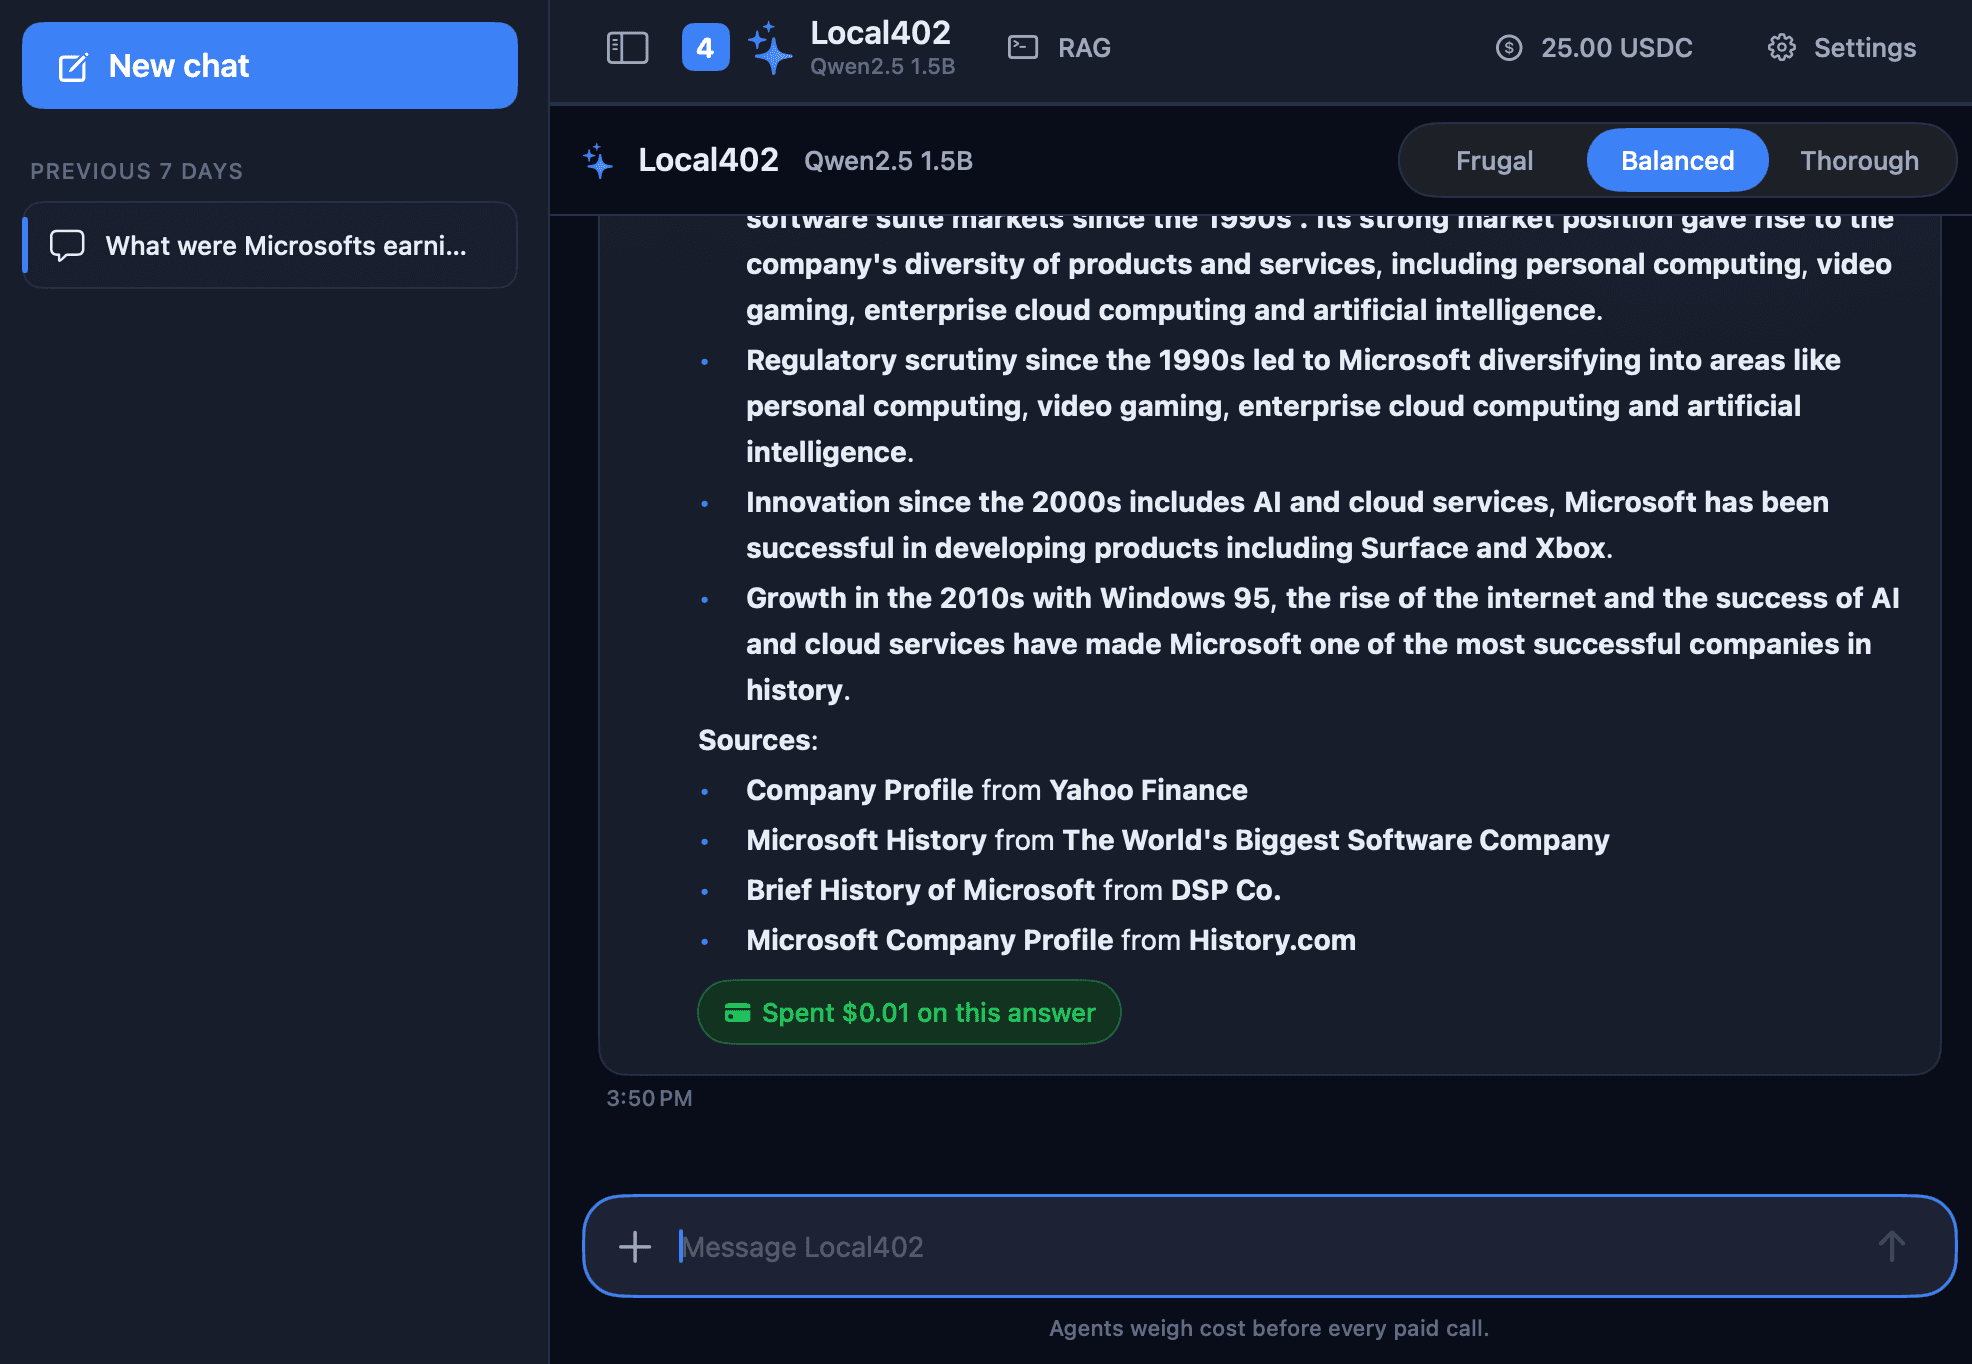Click the 3:50 PM timestamp

tap(649, 1098)
